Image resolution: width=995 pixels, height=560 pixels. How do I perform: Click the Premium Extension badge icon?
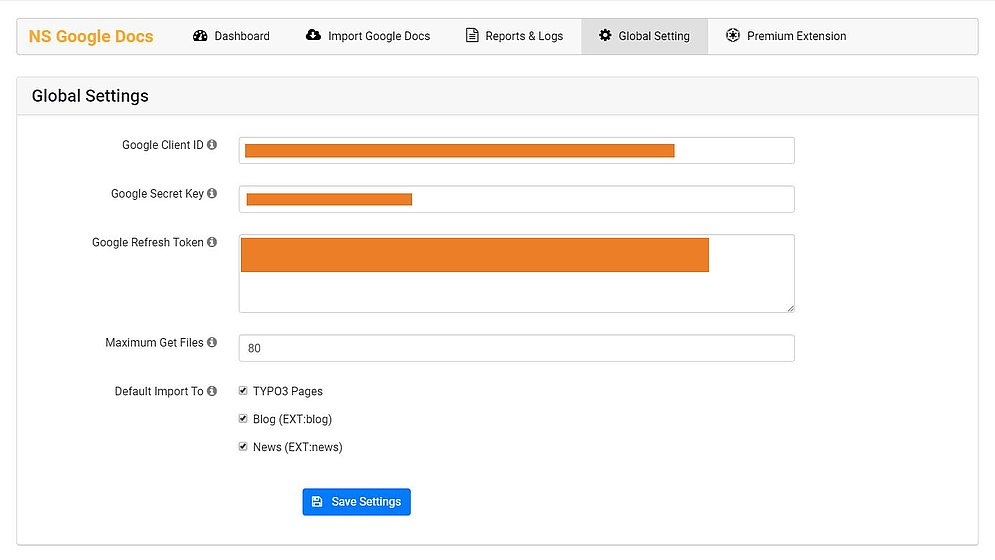733,36
